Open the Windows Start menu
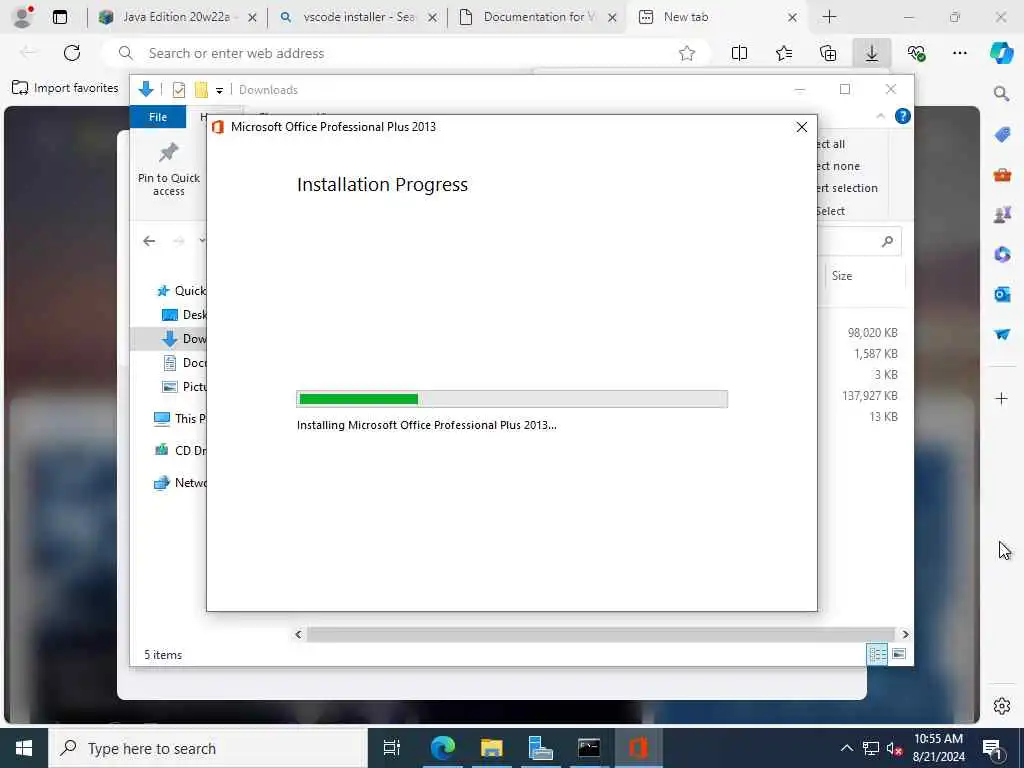The image size is (1024, 768). 24,748
